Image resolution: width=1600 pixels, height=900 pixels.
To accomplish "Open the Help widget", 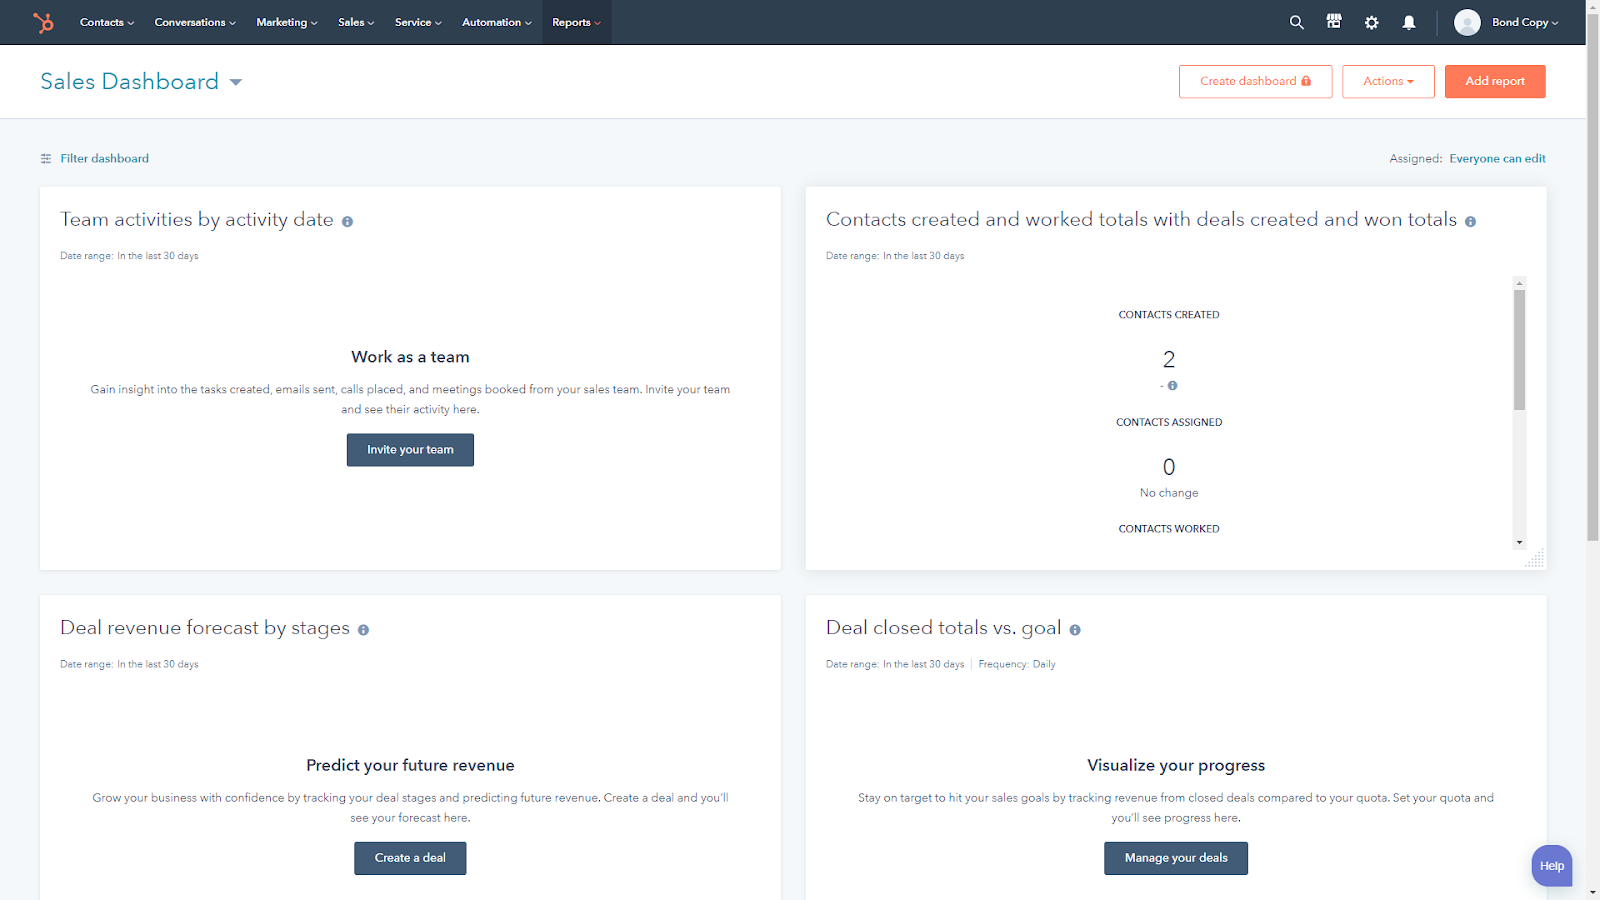I will point(1551,866).
